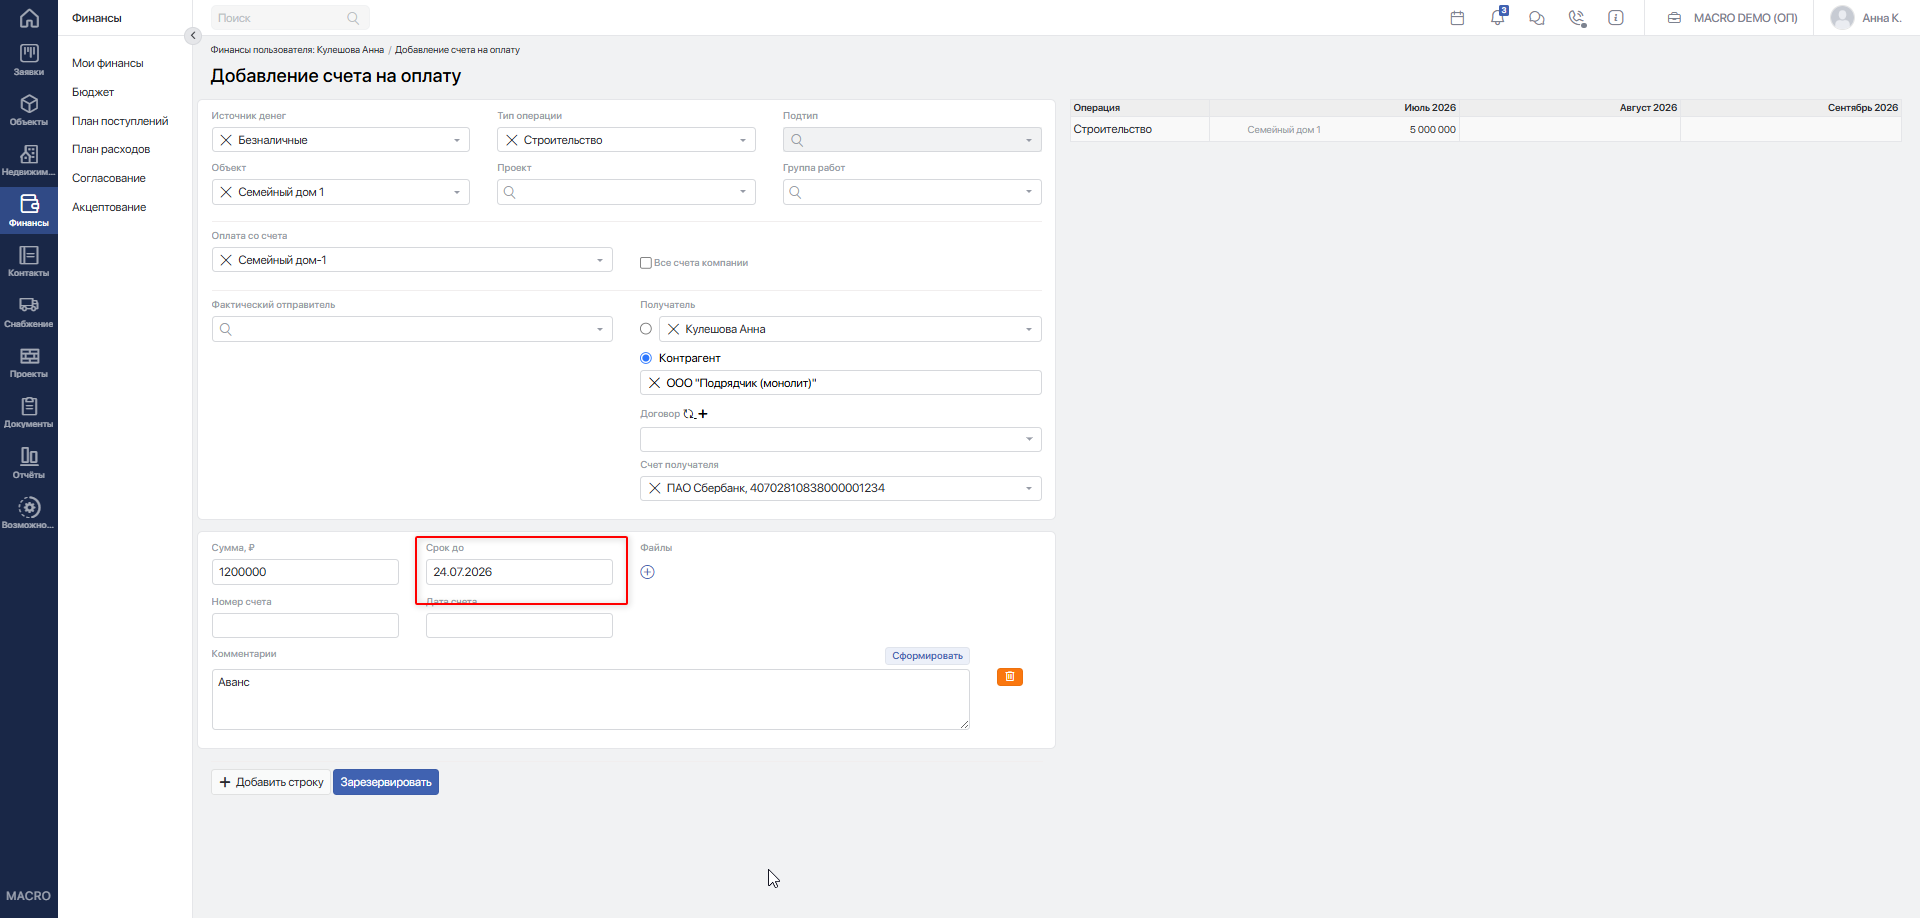Expand the Договор dropdown

click(x=840, y=439)
